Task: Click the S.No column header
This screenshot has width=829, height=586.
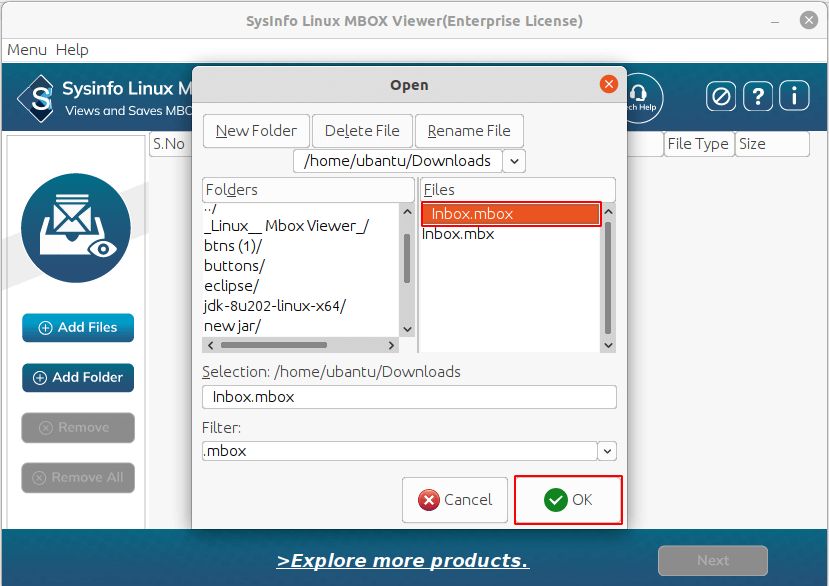Action: pos(169,144)
